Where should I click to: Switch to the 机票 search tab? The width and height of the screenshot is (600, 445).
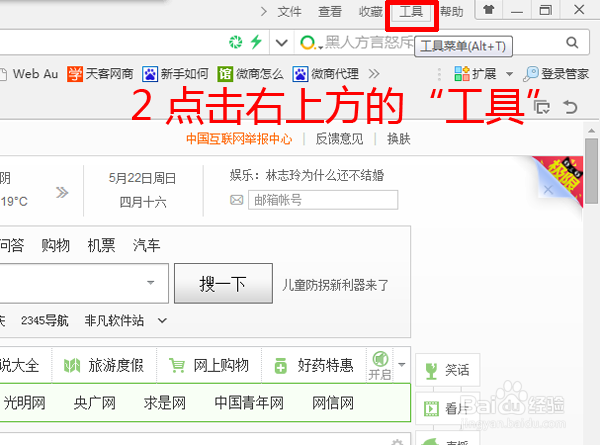101,245
